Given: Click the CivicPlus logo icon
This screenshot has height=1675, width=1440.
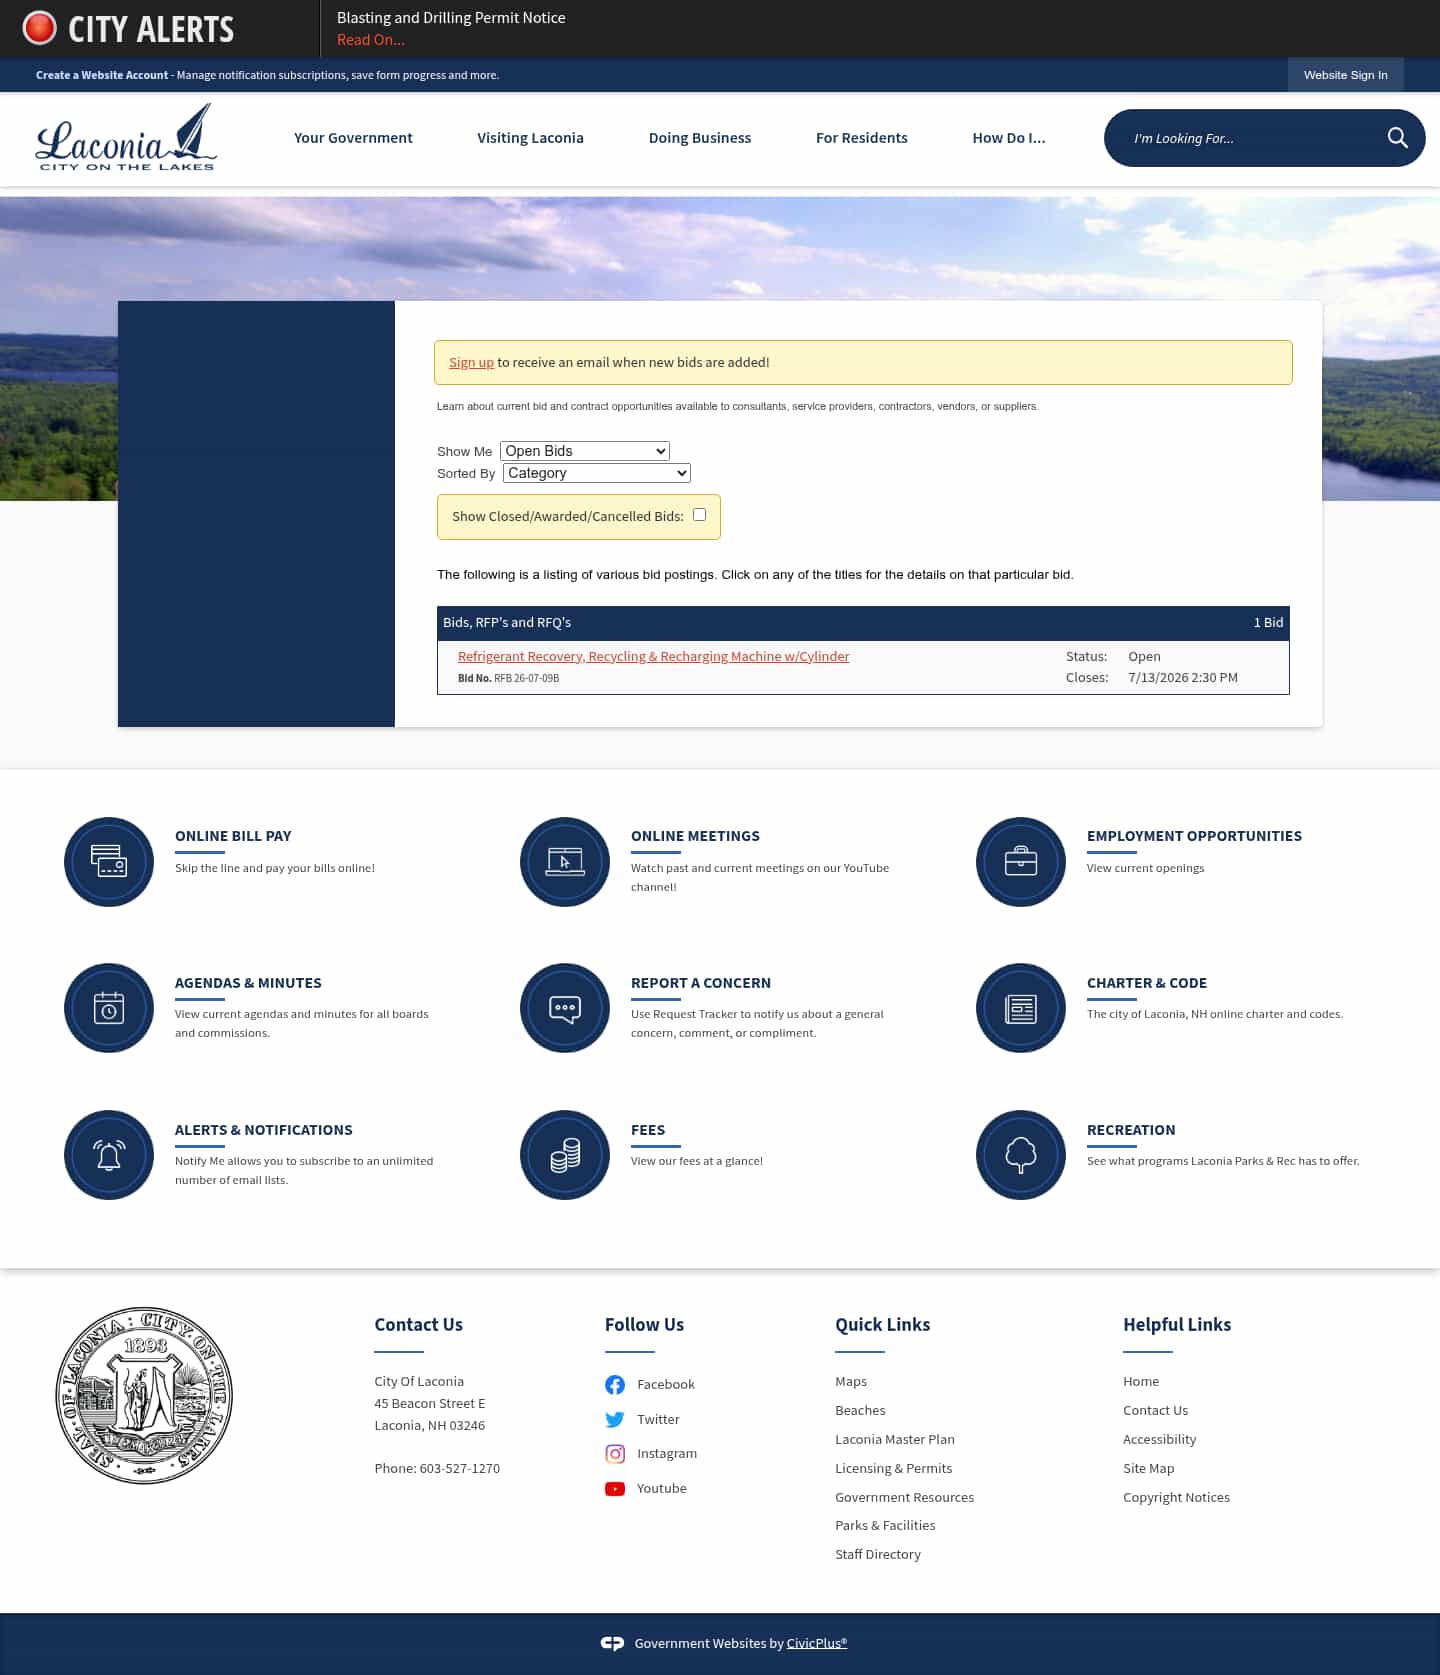Looking at the screenshot, I should point(612,1643).
